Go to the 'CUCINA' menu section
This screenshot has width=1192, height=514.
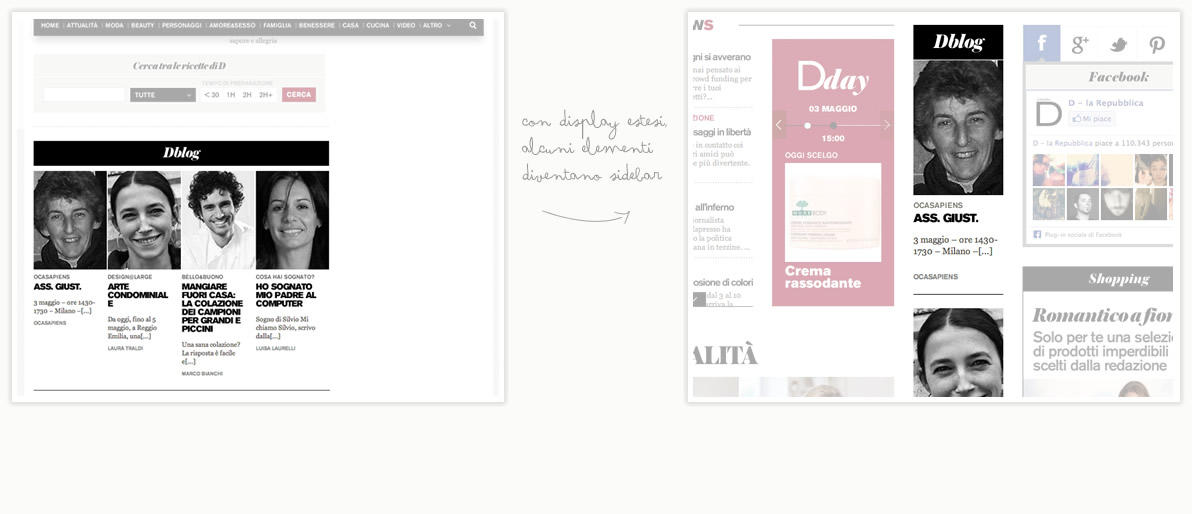pyautogui.click(x=378, y=25)
